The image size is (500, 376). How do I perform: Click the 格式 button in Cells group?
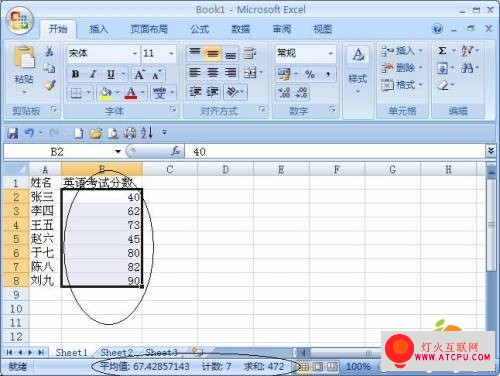402,85
